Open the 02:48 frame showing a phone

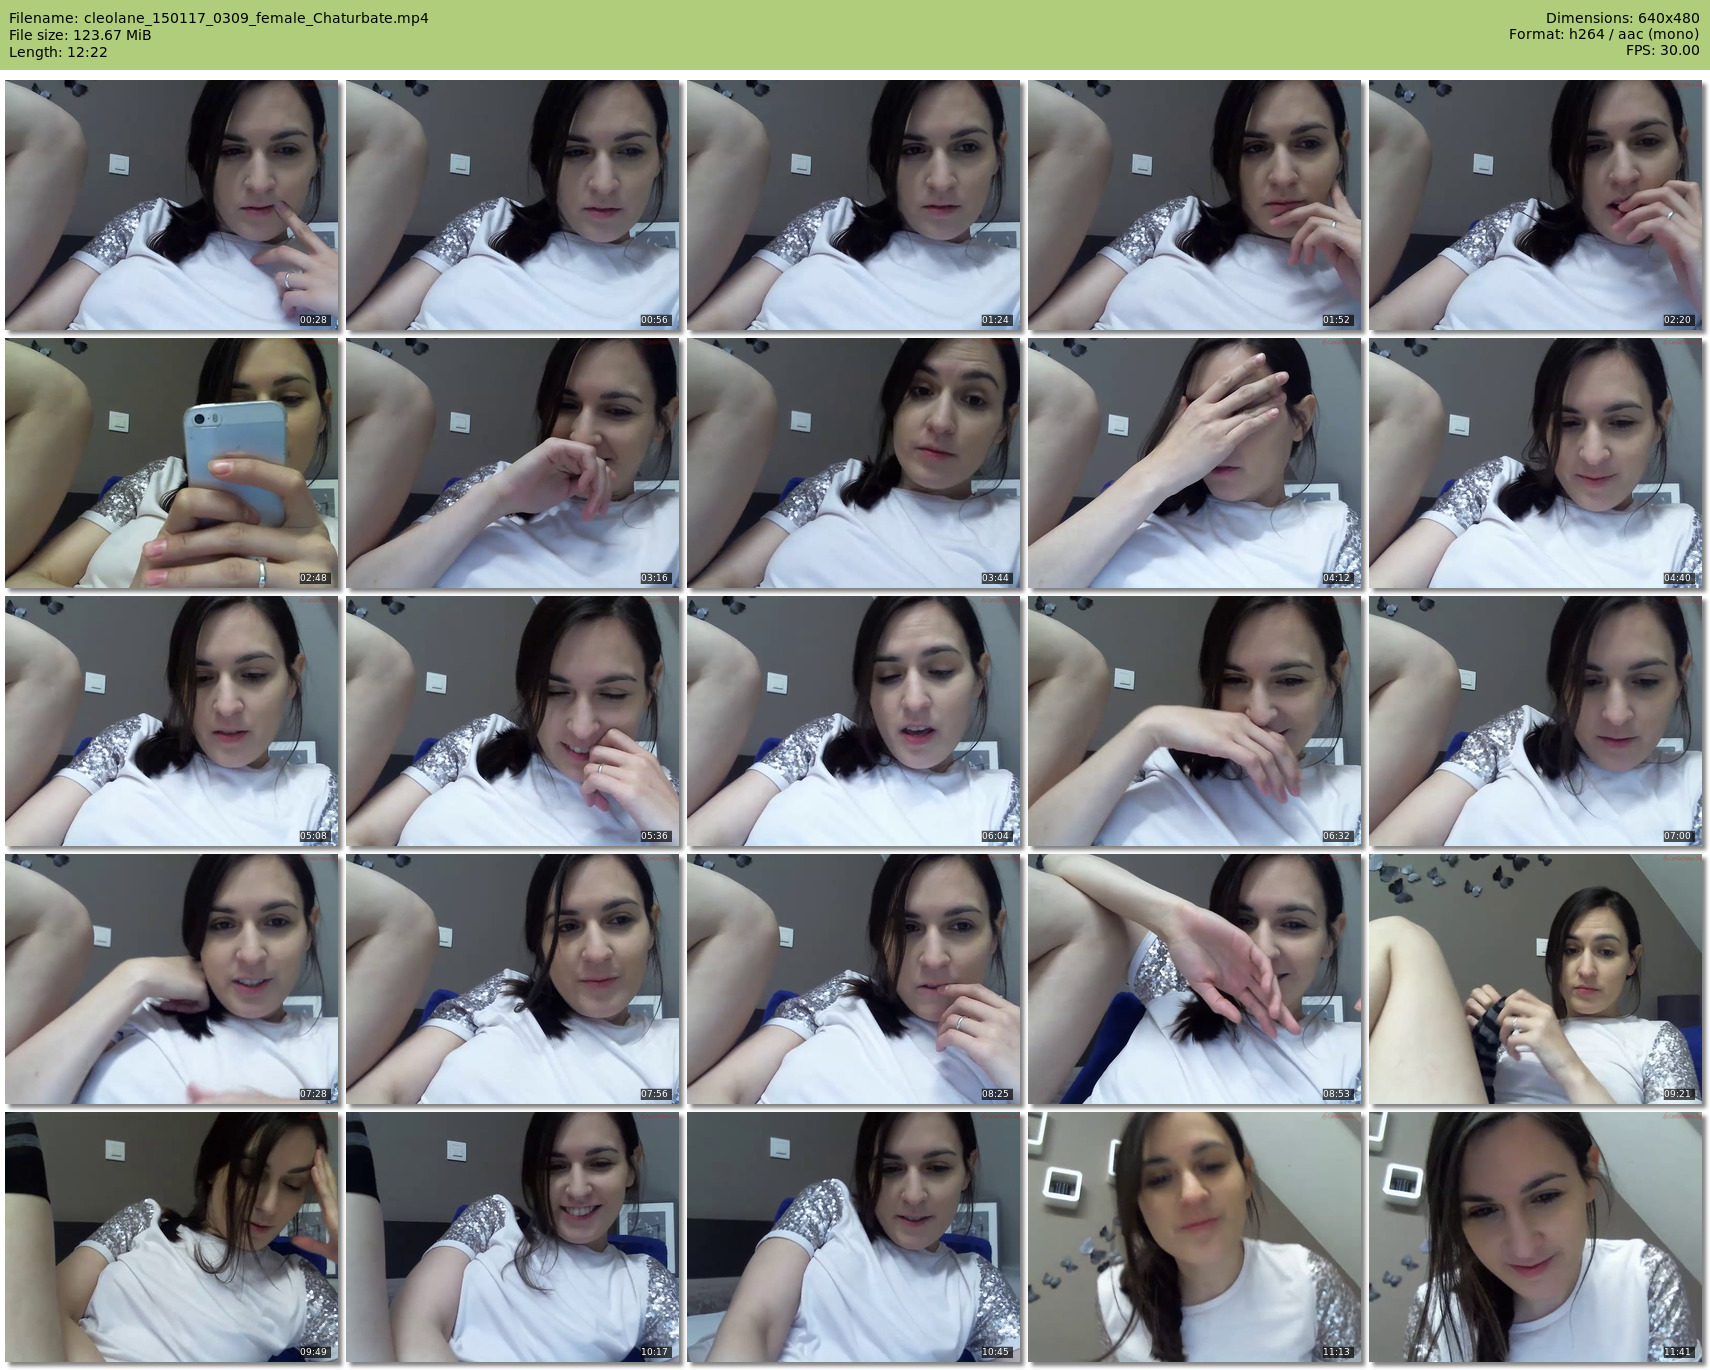click(x=172, y=463)
